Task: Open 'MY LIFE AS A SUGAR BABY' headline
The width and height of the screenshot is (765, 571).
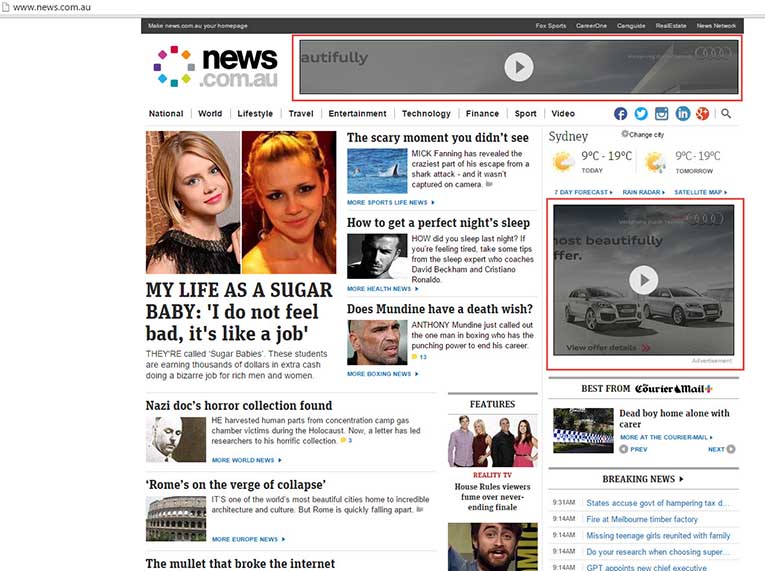Action: [239, 312]
